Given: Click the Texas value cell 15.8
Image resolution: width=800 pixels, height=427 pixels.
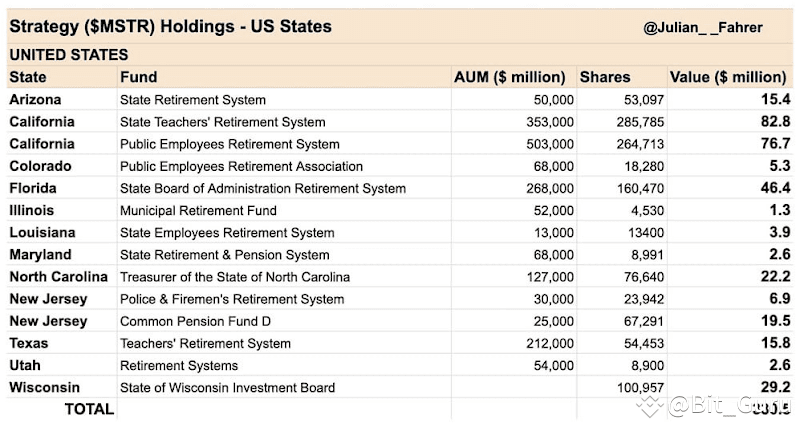Looking at the screenshot, I should 773,343.
